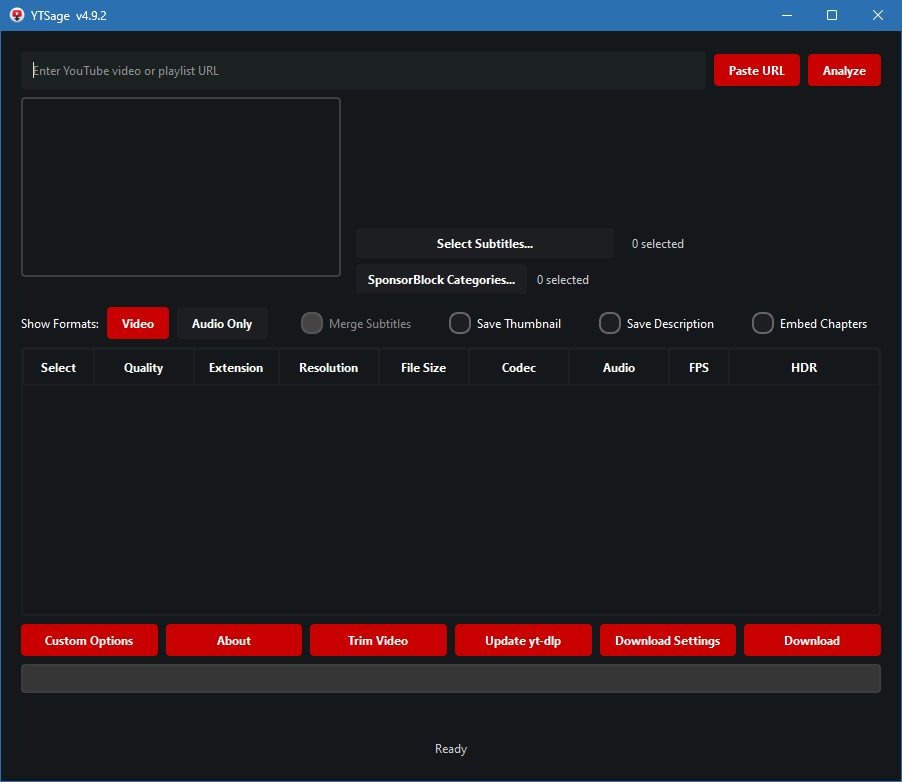Click the File Size column header

tap(423, 368)
